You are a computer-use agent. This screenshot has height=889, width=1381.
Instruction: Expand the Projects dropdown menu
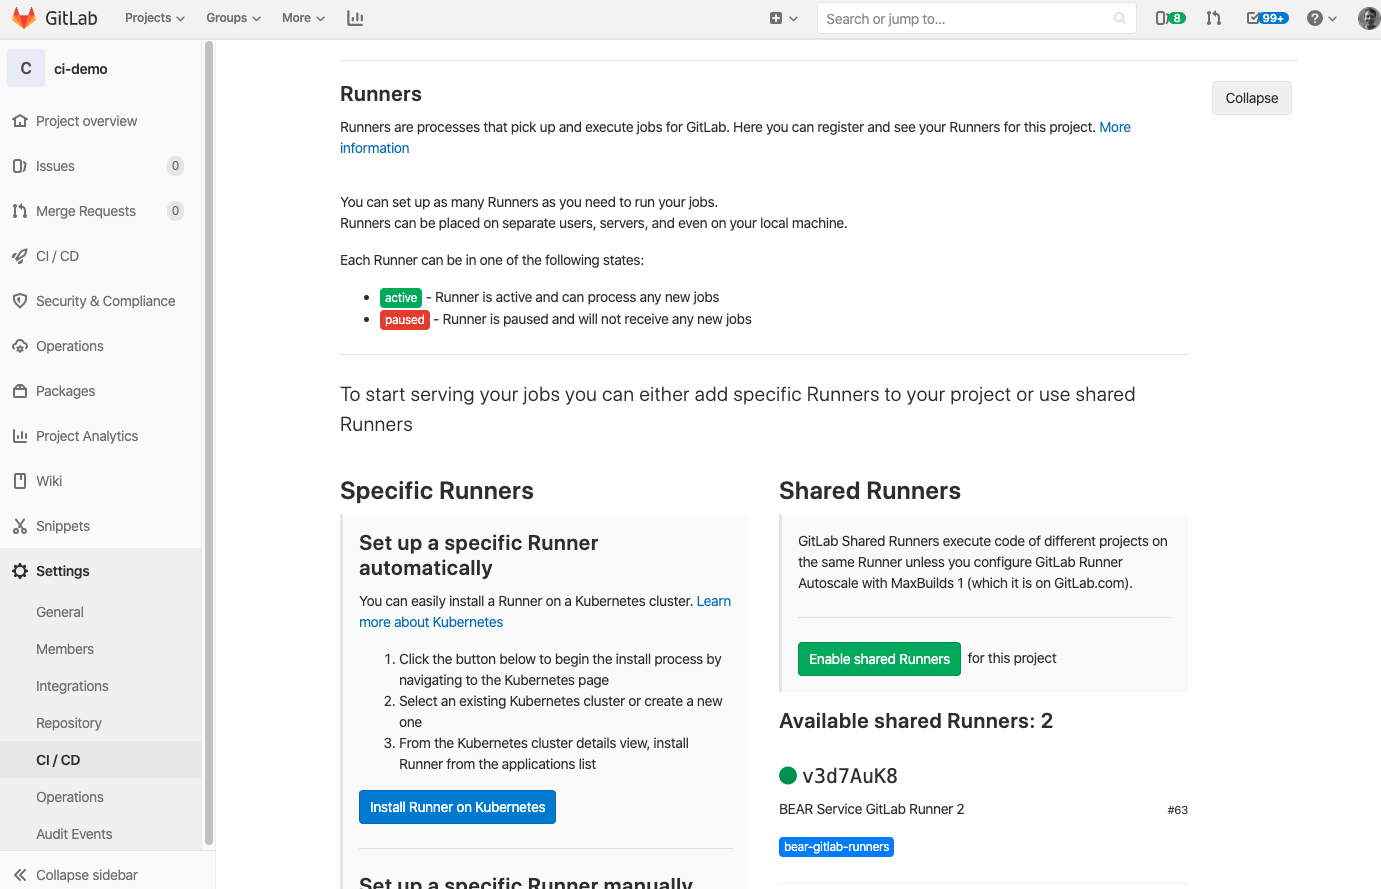coord(154,18)
